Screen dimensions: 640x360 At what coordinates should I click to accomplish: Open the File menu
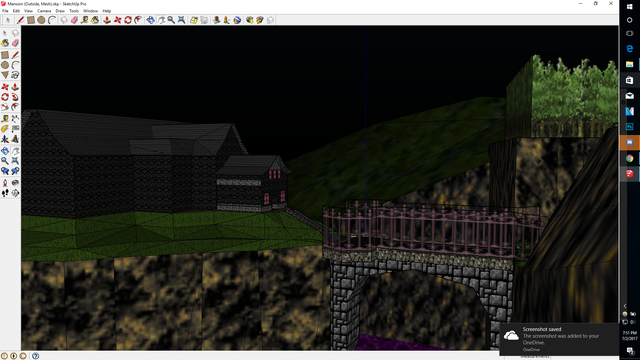tap(5, 11)
